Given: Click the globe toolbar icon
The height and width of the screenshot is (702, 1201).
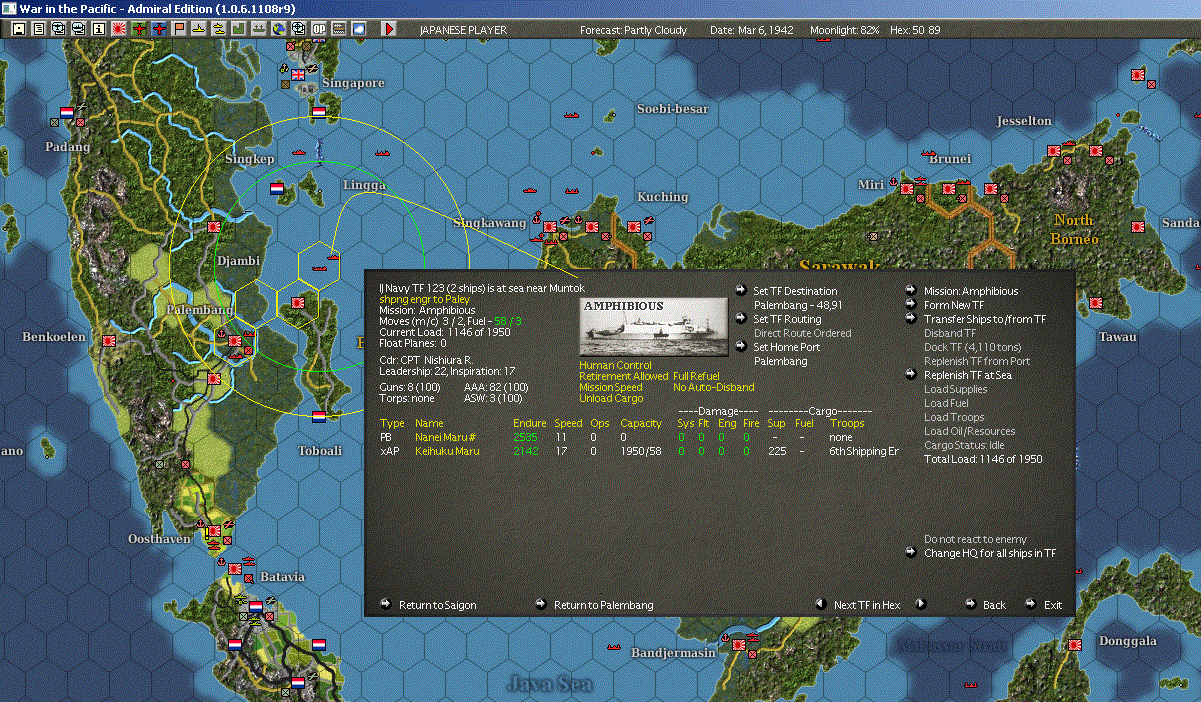Looking at the screenshot, I should click(x=278, y=29).
